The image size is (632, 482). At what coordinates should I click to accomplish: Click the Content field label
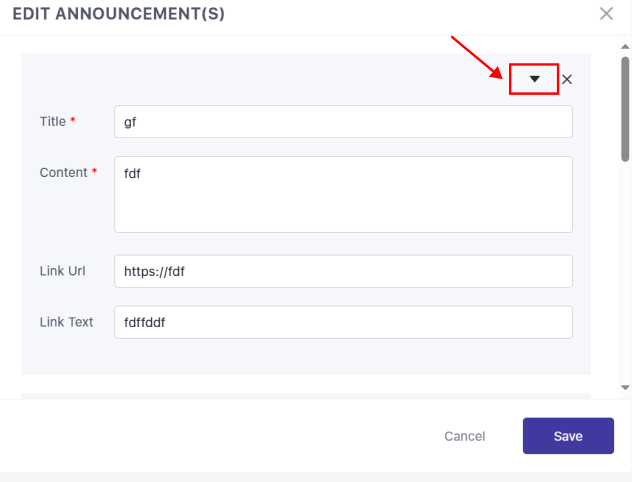coord(63,172)
